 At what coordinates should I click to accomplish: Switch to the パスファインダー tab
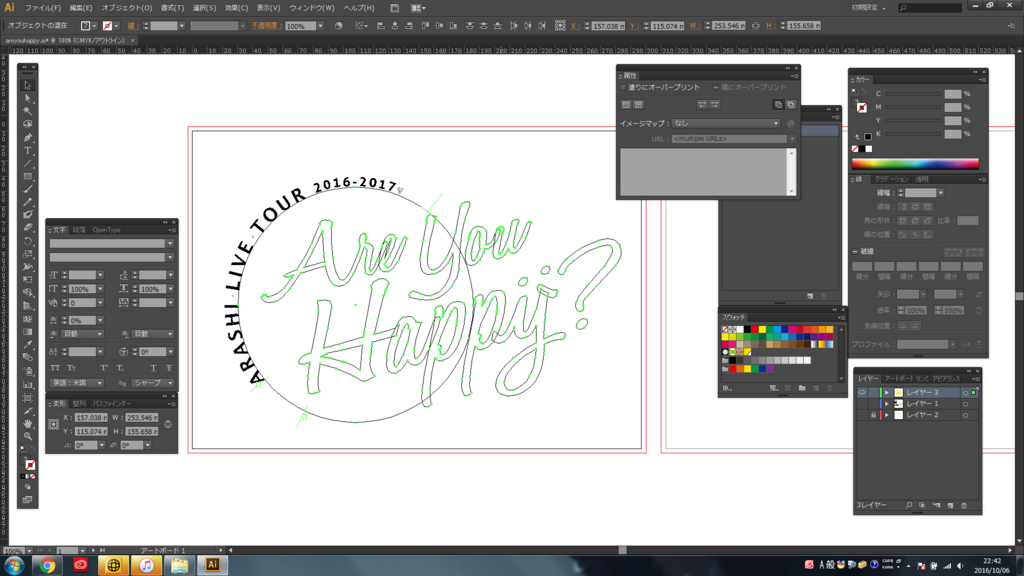112,404
